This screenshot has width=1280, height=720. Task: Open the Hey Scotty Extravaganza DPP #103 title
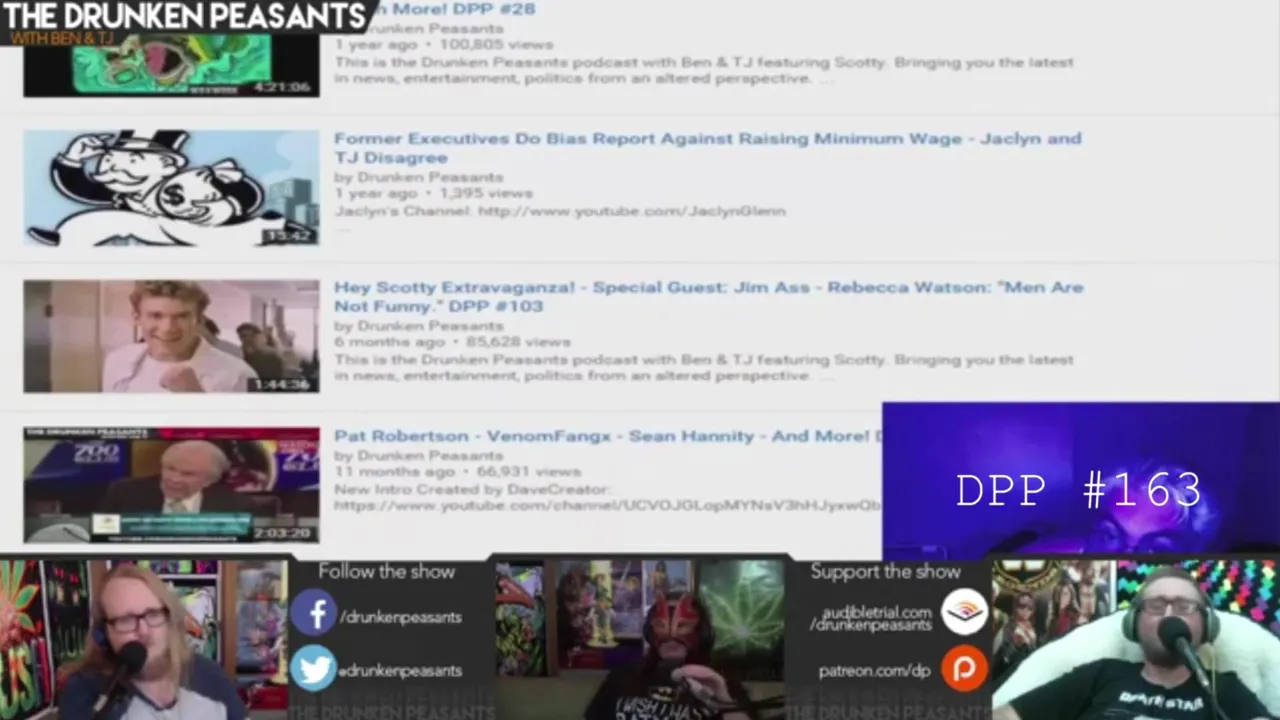pos(709,297)
